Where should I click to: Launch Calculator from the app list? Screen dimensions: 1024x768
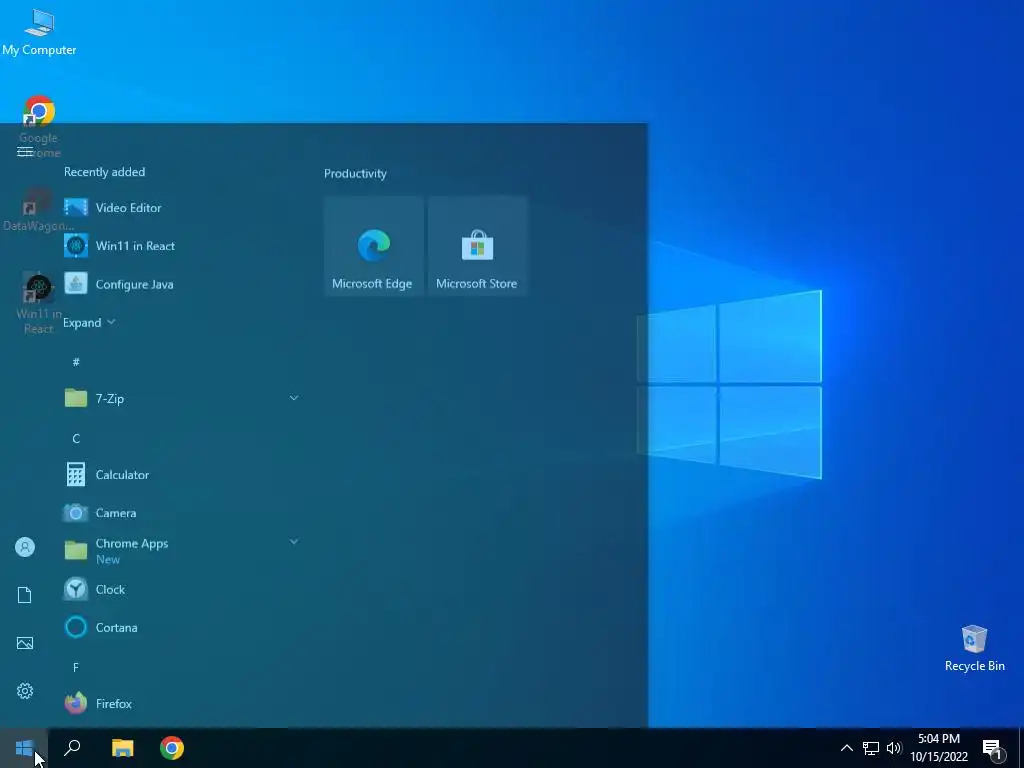[x=182, y=475]
